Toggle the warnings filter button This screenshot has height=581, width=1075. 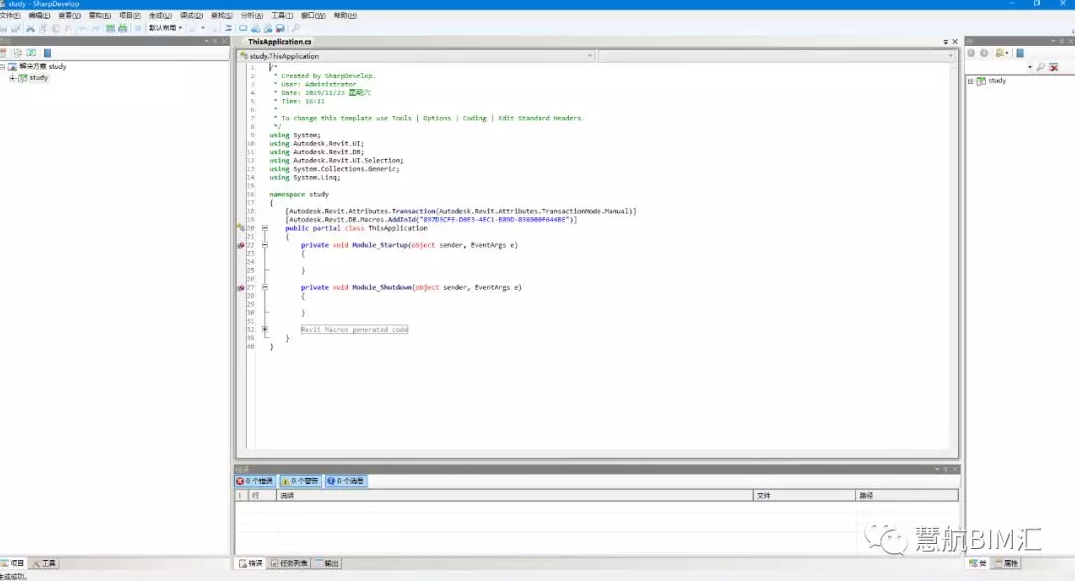point(300,481)
